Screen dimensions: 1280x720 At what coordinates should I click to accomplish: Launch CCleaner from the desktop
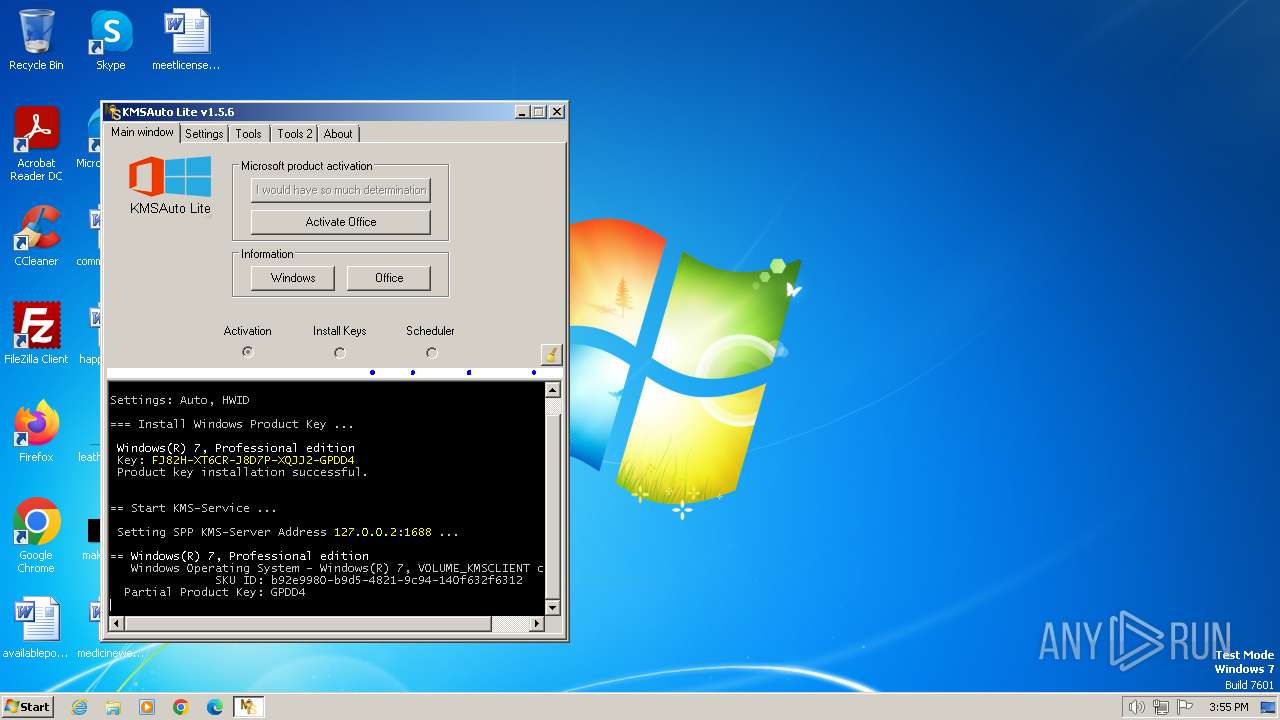36,236
